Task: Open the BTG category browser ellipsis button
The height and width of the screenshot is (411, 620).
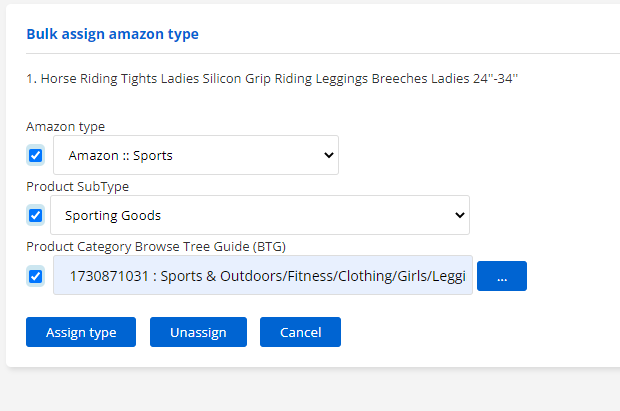Action: (x=501, y=276)
